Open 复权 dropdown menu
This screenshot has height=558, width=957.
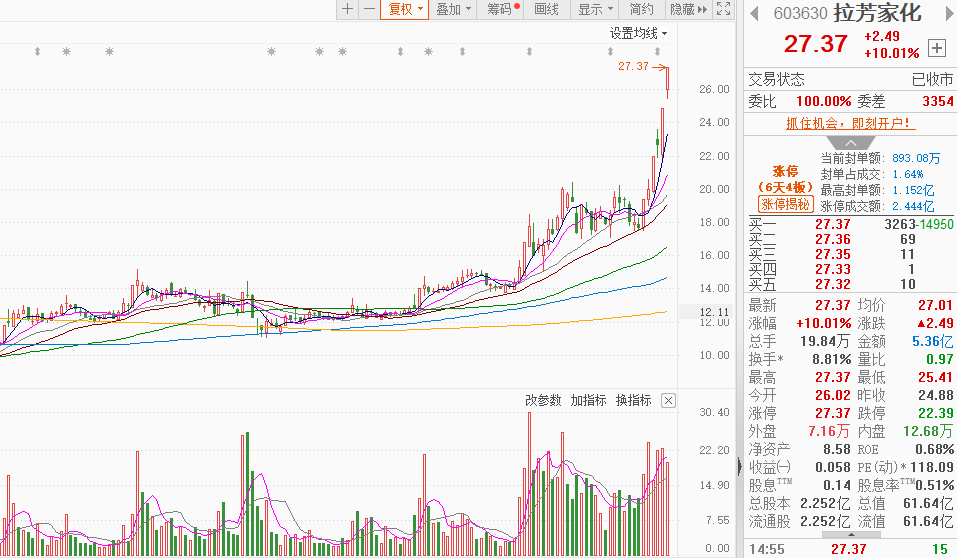[405, 9]
